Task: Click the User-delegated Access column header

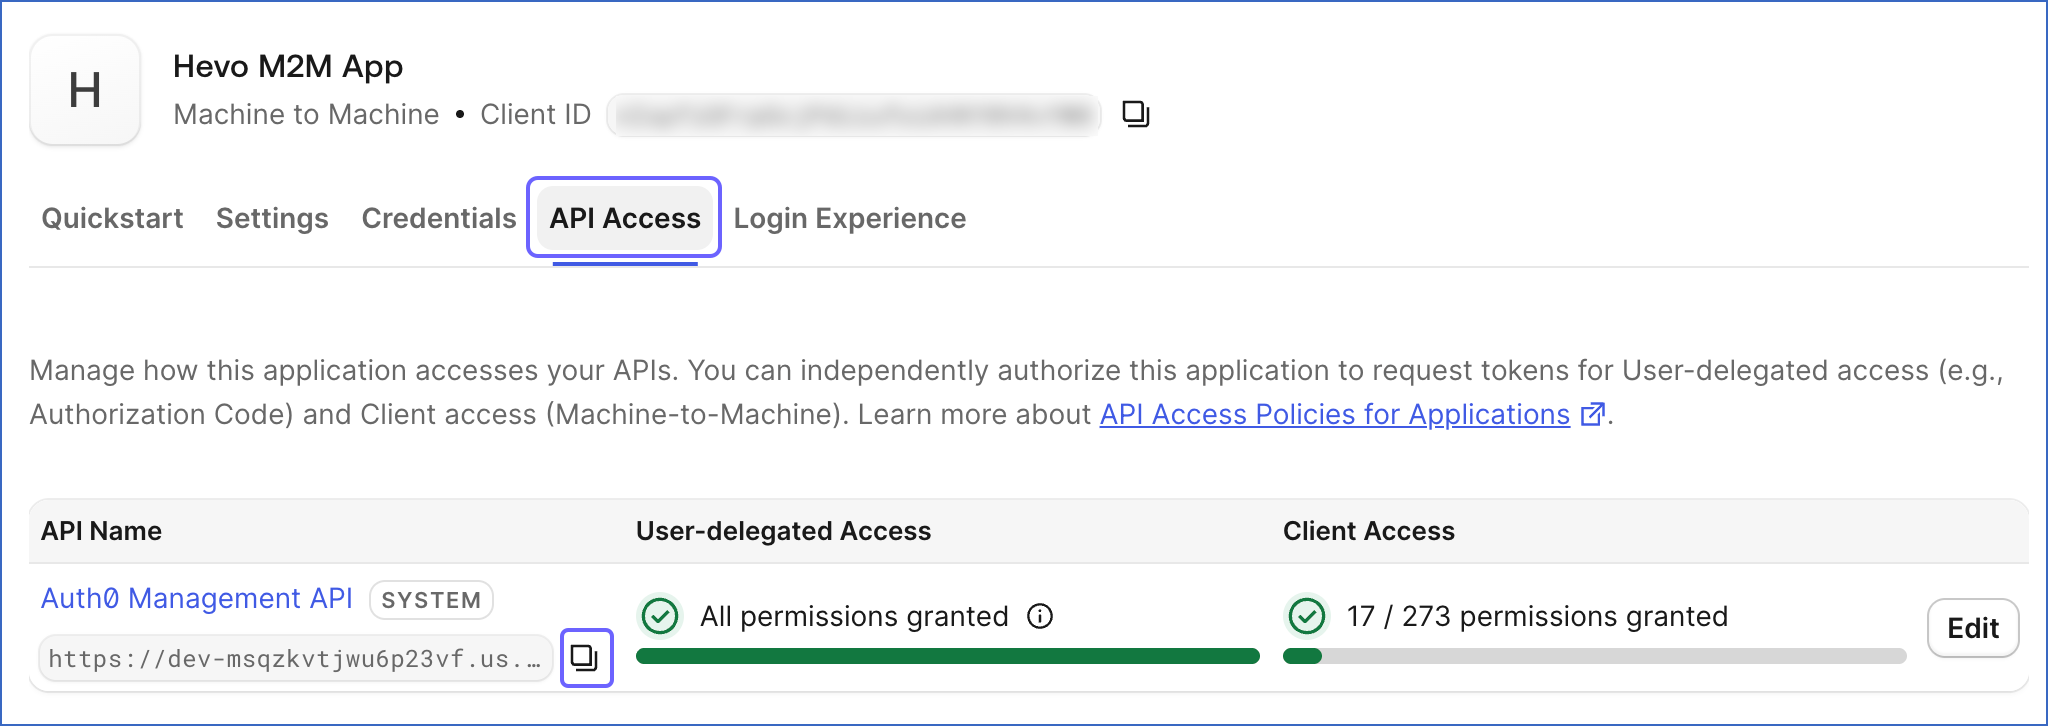Action: point(783,531)
